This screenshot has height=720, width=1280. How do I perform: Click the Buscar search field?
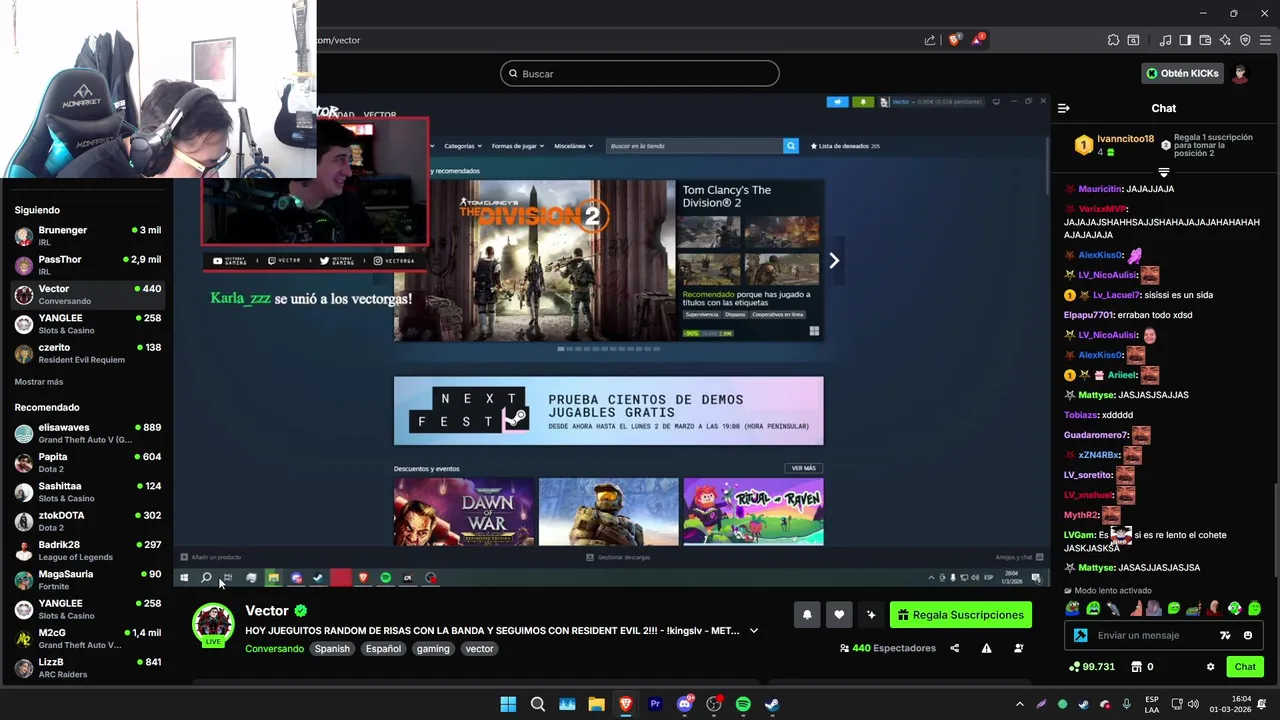tap(640, 73)
